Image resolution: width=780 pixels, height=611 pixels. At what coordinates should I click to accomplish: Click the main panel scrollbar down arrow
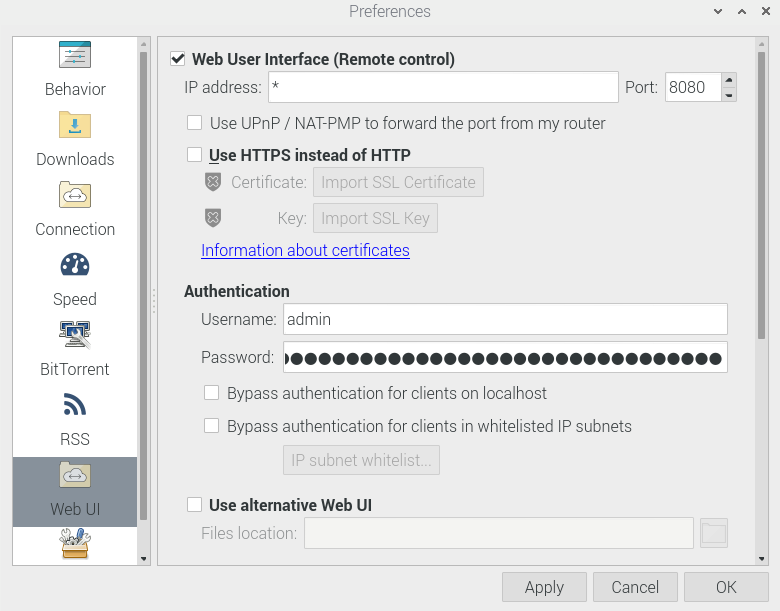(x=761, y=559)
